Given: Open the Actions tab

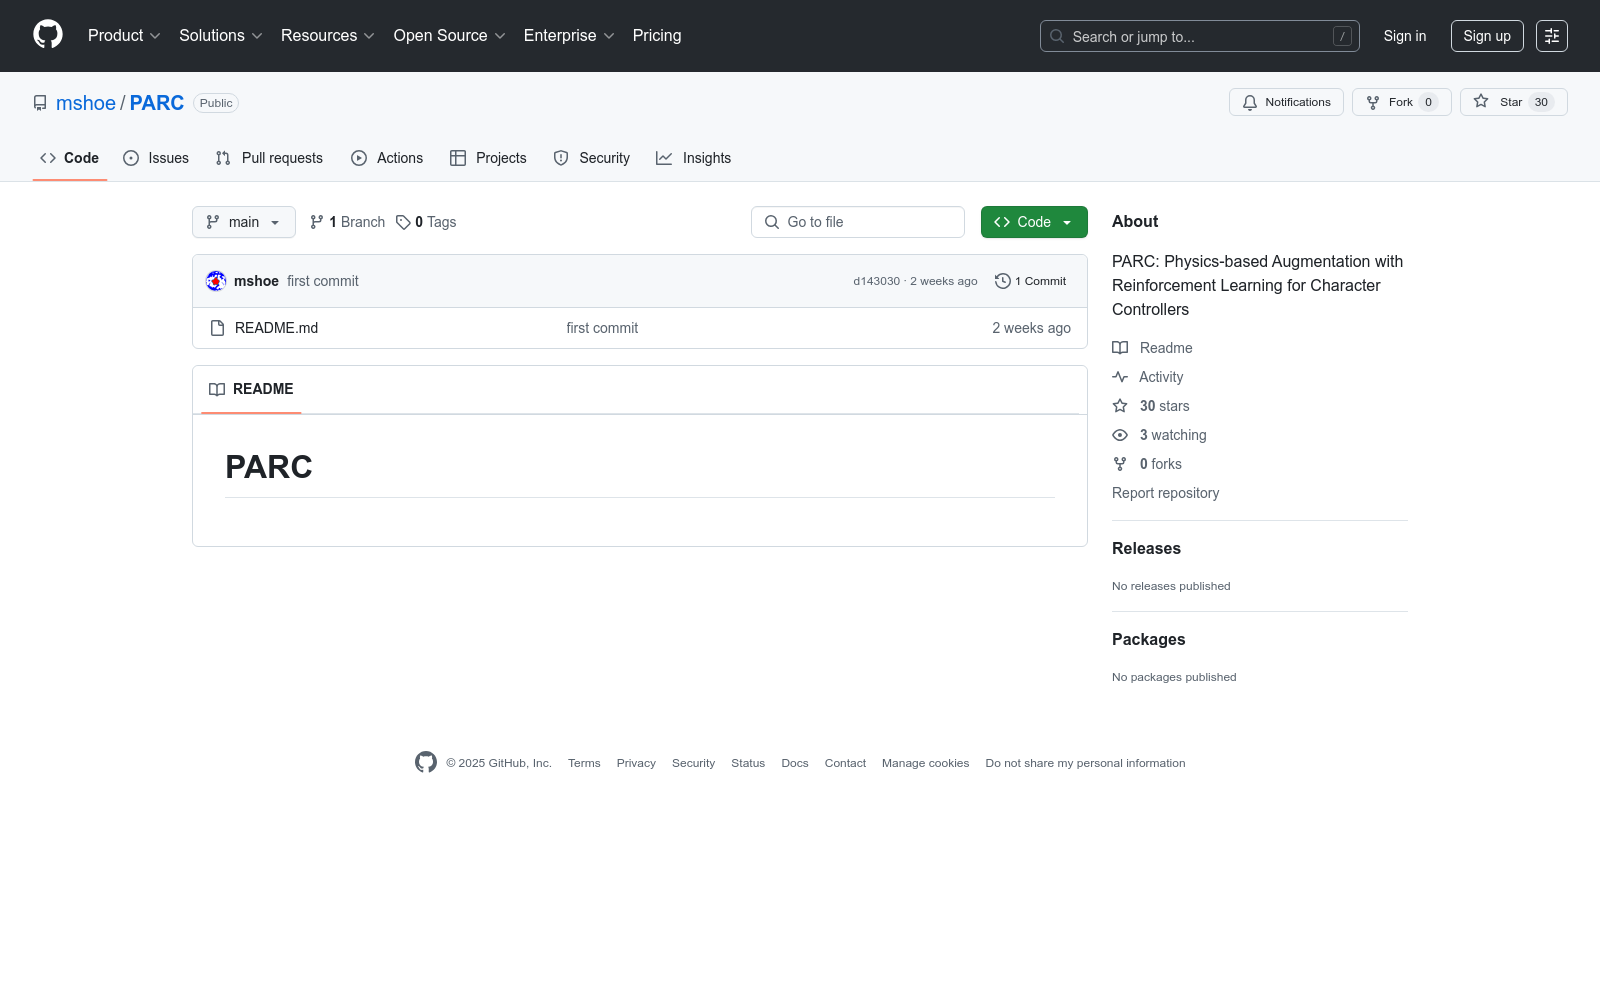Looking at the screenshot, I should (387, 158).
